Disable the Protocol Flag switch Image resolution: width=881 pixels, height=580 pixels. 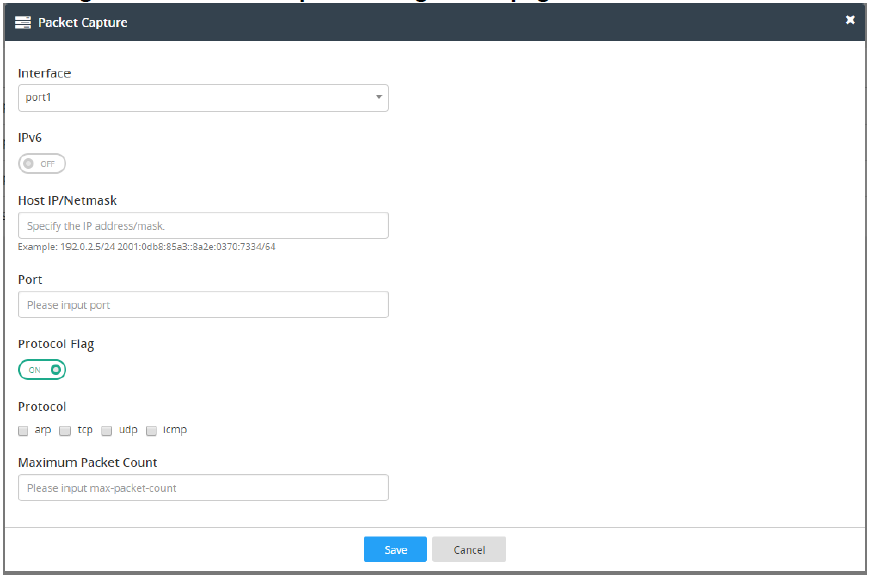click(41, 369)
